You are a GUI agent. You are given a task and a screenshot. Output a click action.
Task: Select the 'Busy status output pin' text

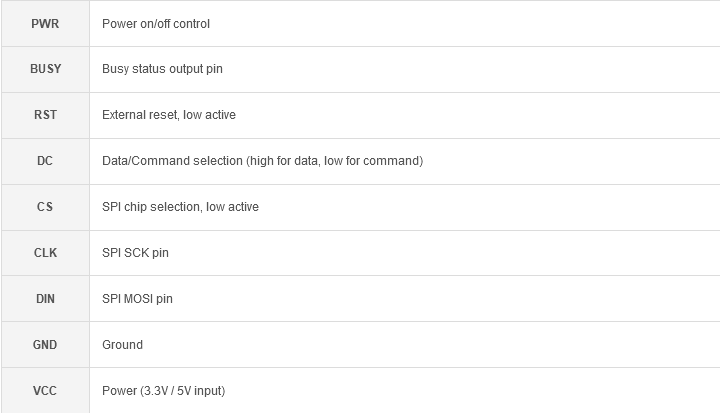click(x=162, y=69)
